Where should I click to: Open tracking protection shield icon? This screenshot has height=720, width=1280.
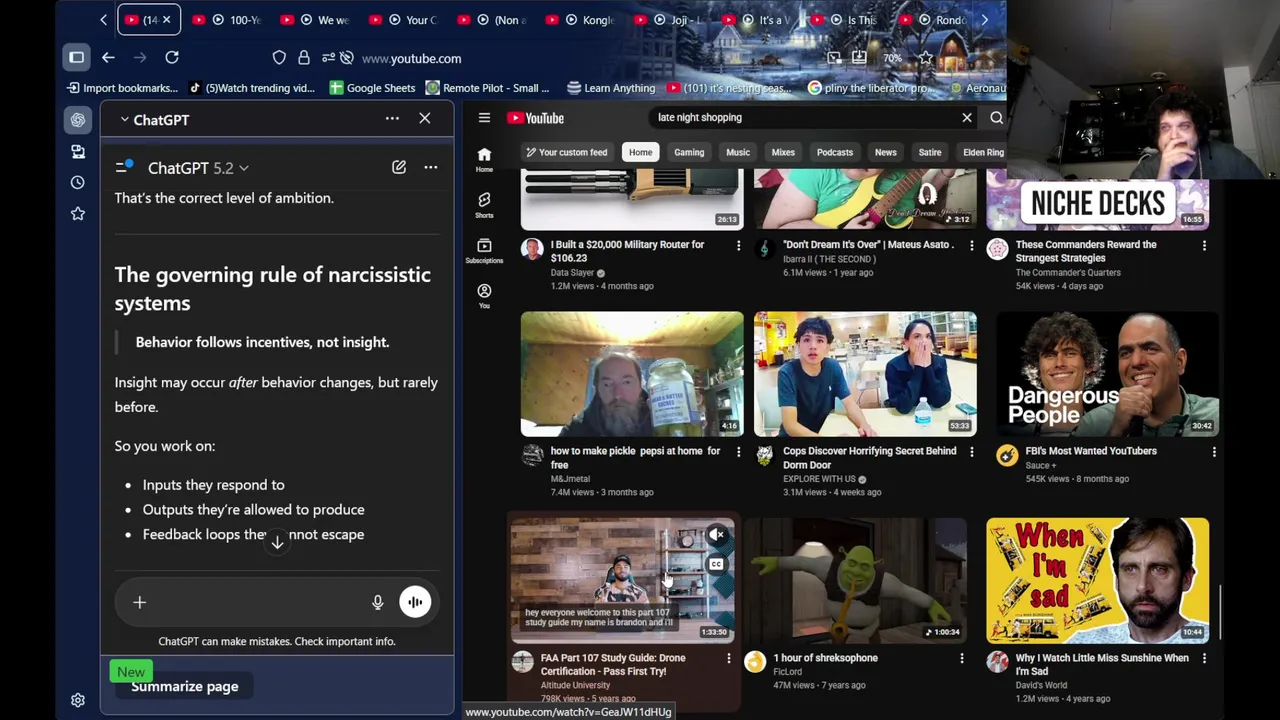pos(279,58)
